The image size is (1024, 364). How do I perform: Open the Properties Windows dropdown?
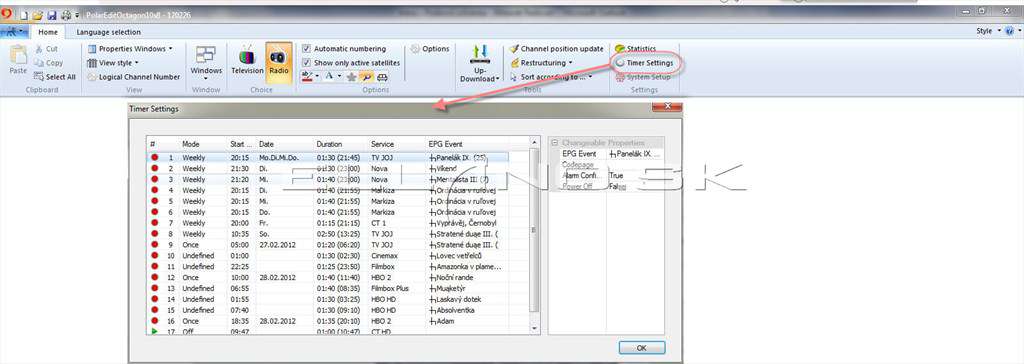point(131,48)
